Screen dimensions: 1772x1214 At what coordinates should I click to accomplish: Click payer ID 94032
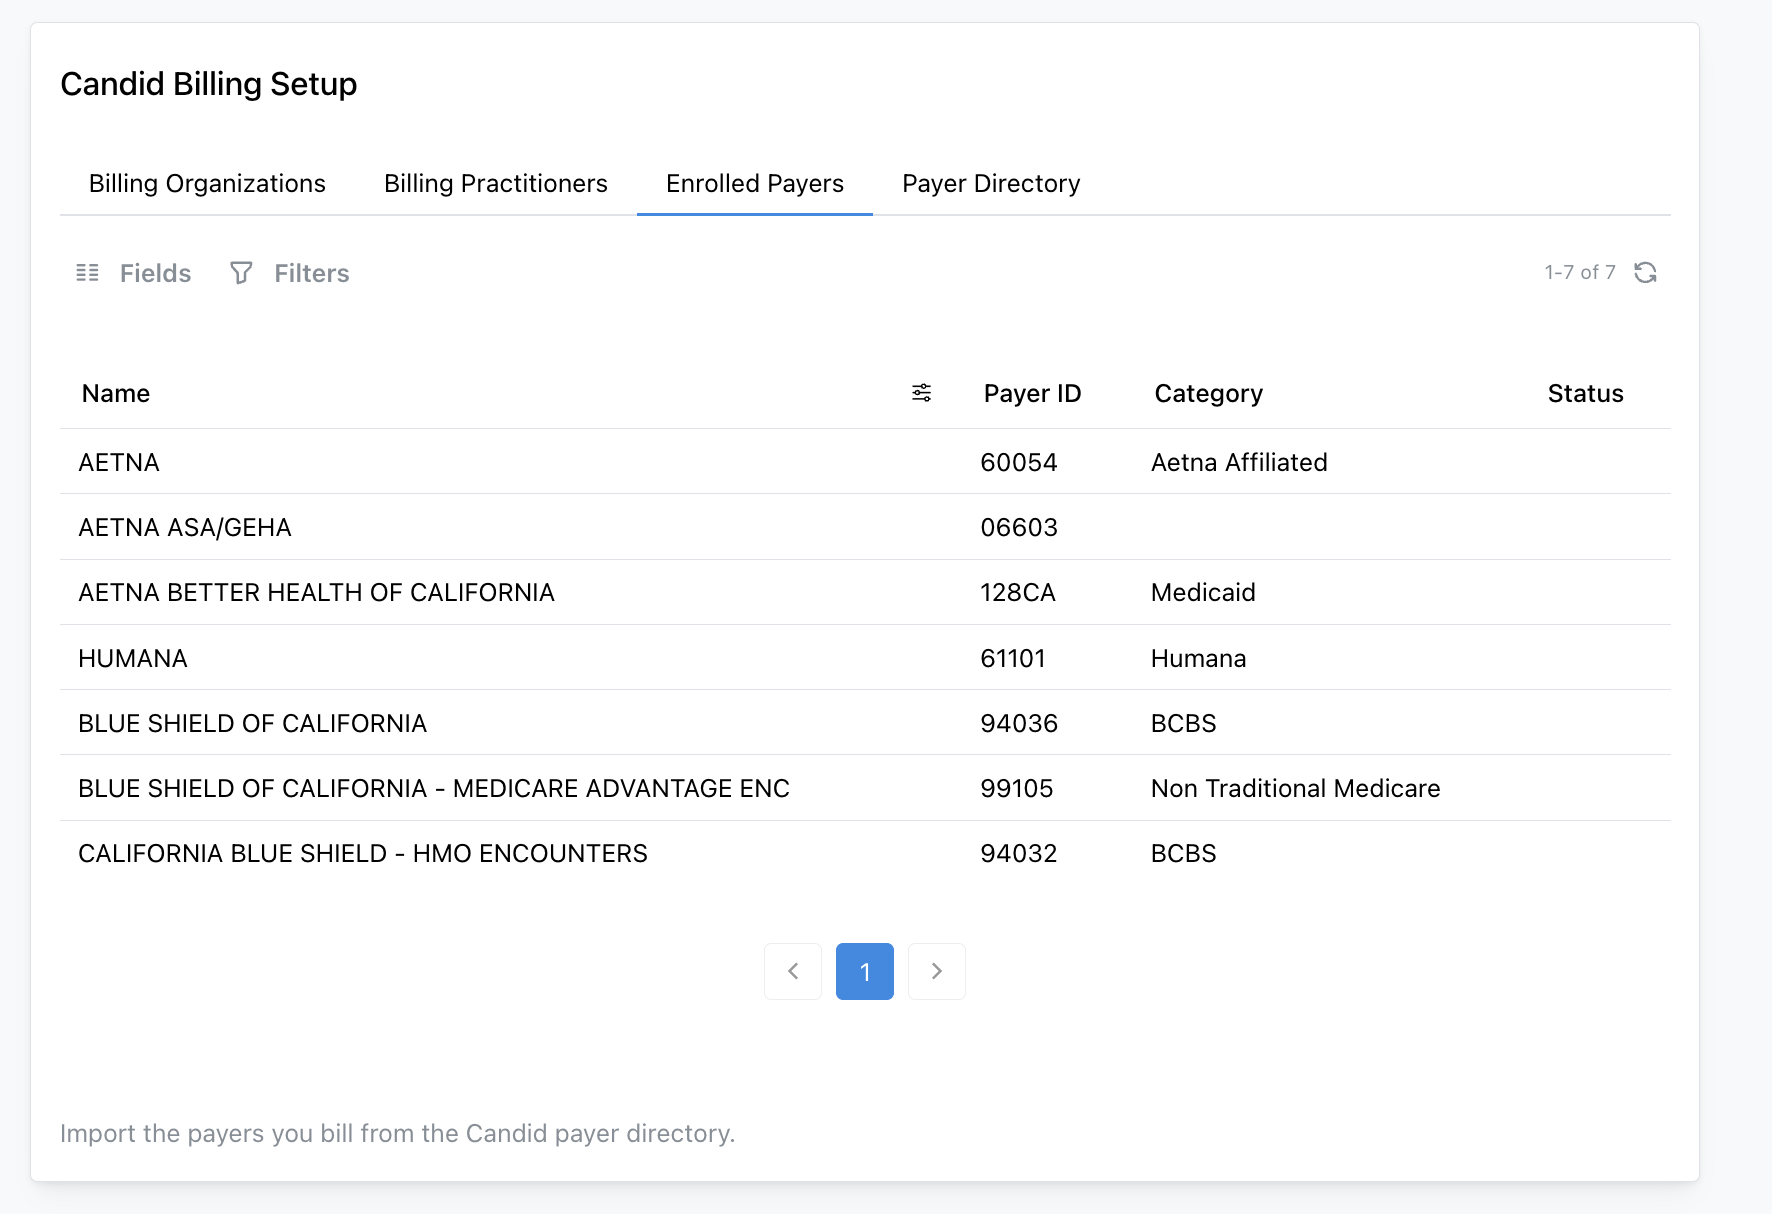click(1019, 853)
